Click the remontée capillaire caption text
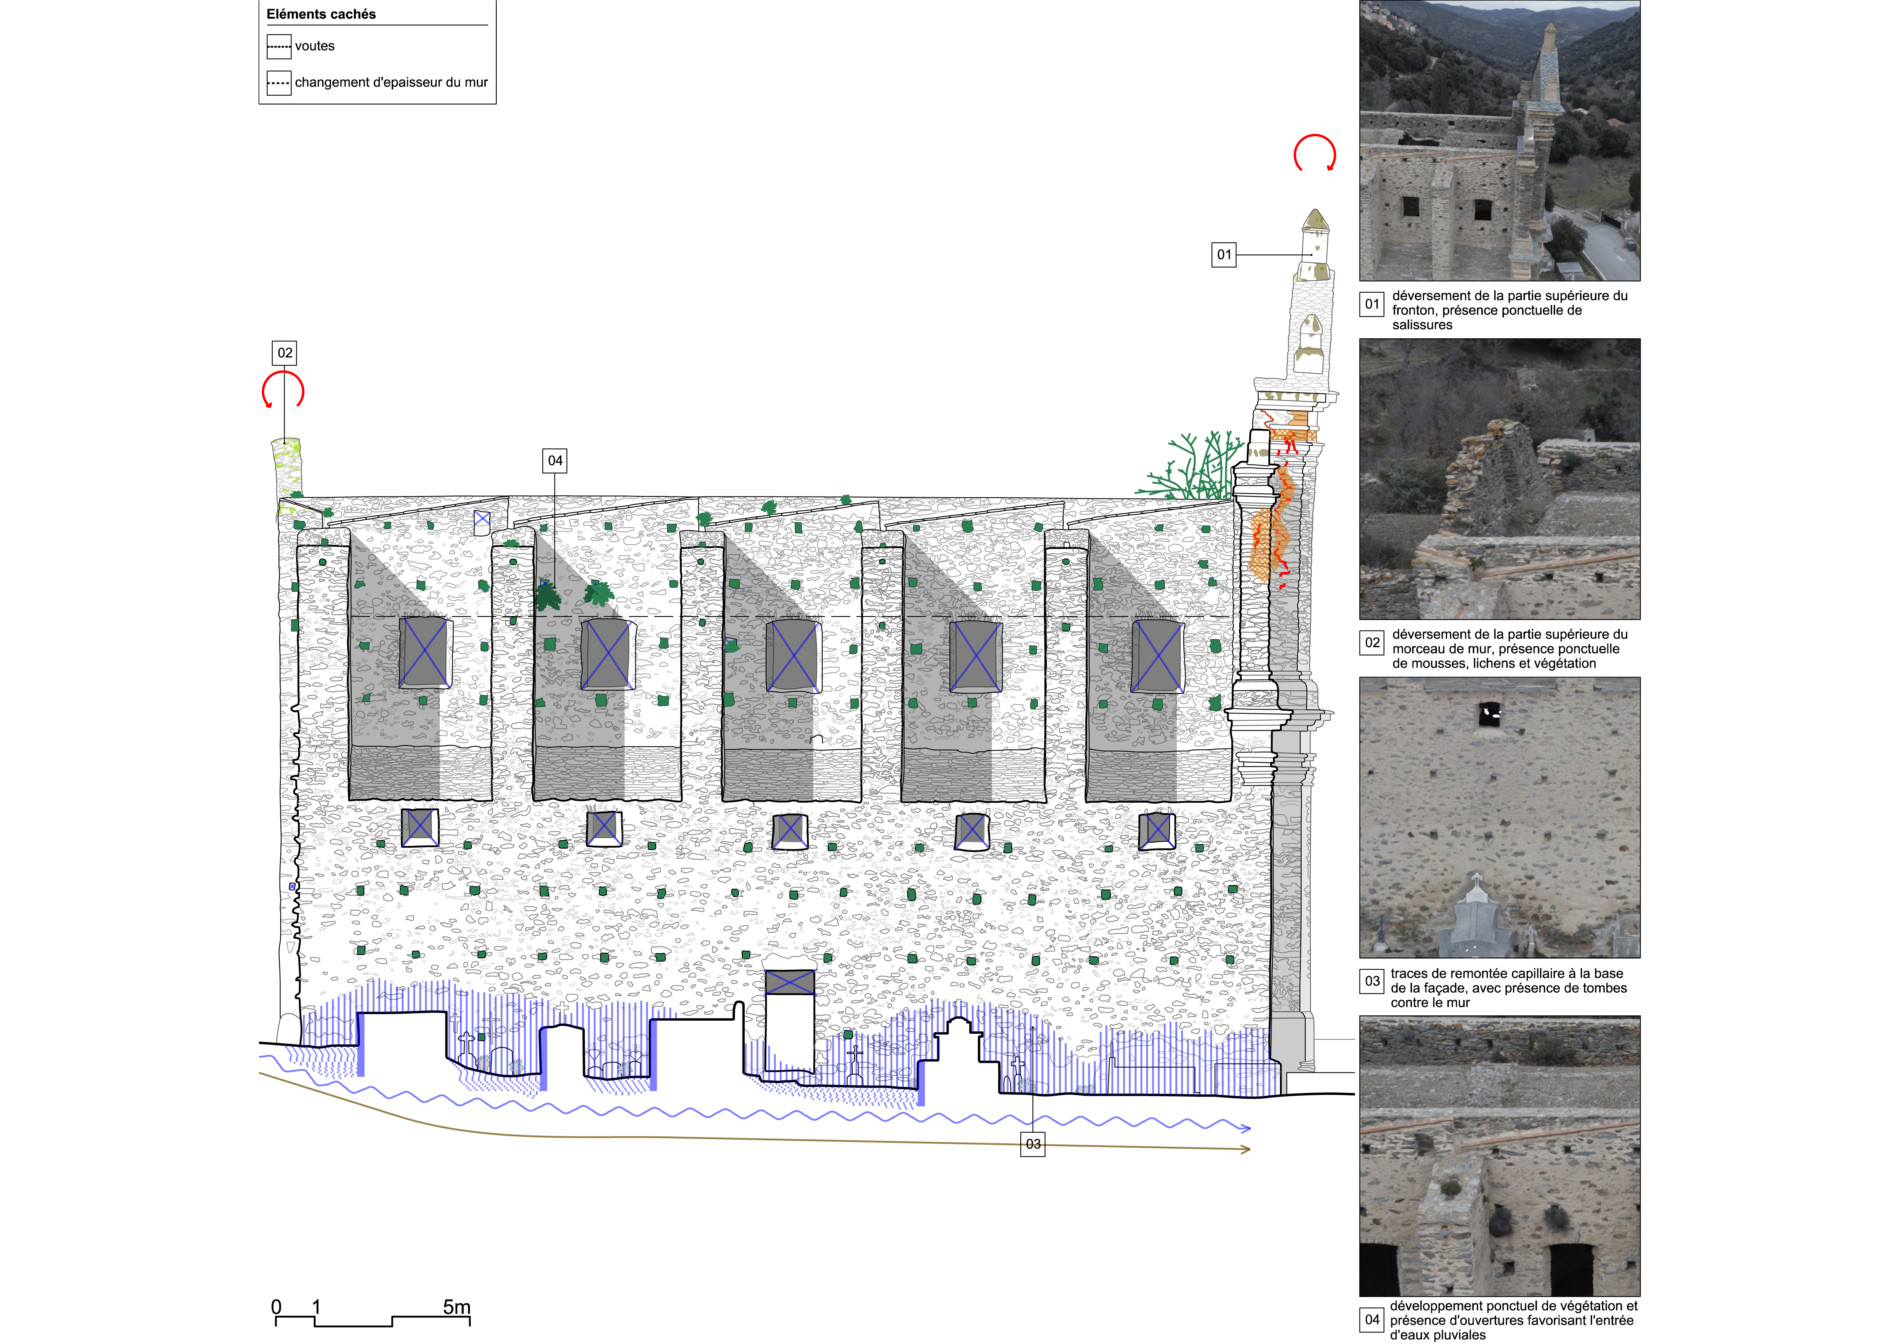The image size is (1900, 1344). pyautogui.click(x=1508, y=988)
